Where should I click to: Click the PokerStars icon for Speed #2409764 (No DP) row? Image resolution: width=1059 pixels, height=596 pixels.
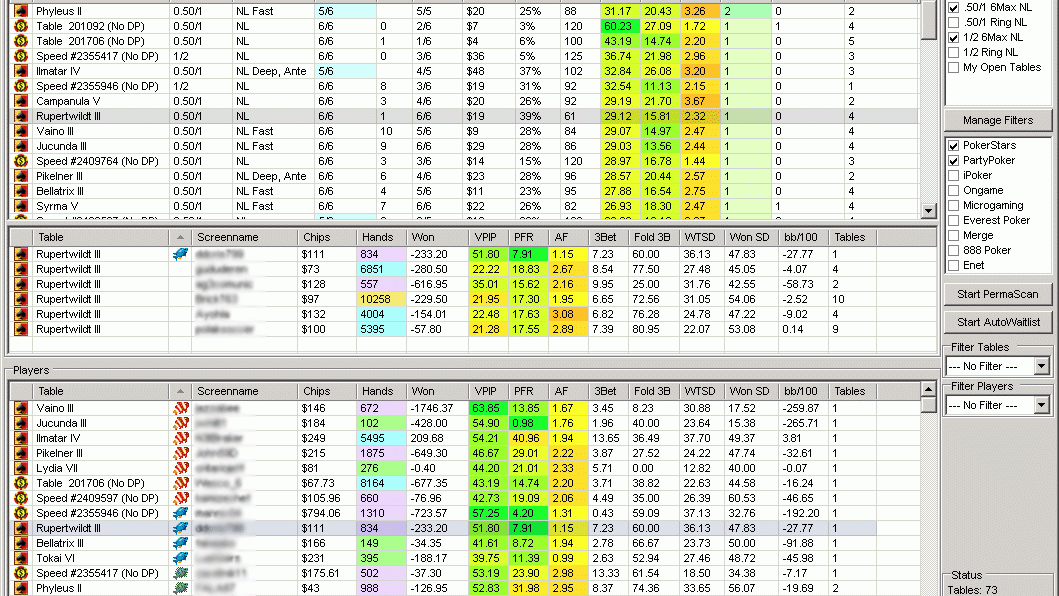pyautogui.click(x=21, y=162)
